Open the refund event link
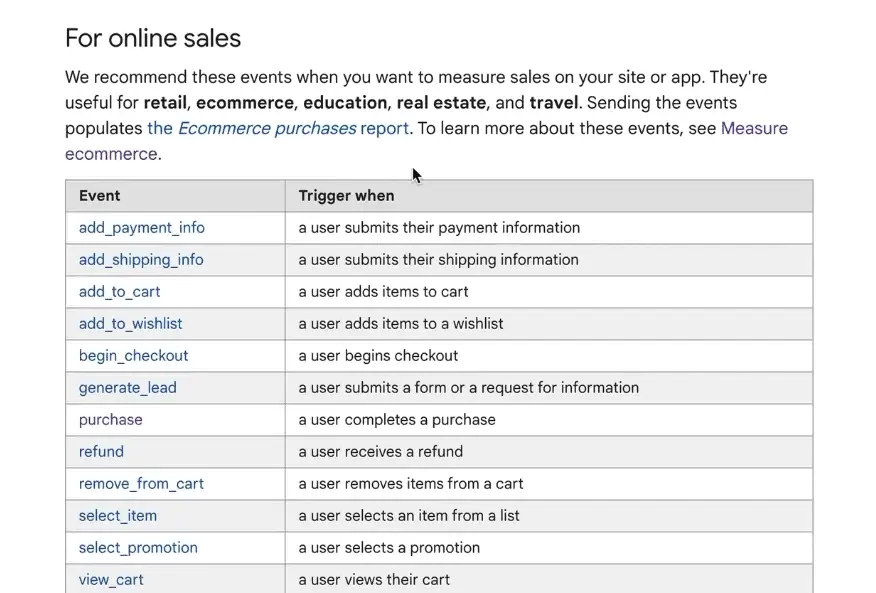876x593 pixels. (x=100, y=451)
